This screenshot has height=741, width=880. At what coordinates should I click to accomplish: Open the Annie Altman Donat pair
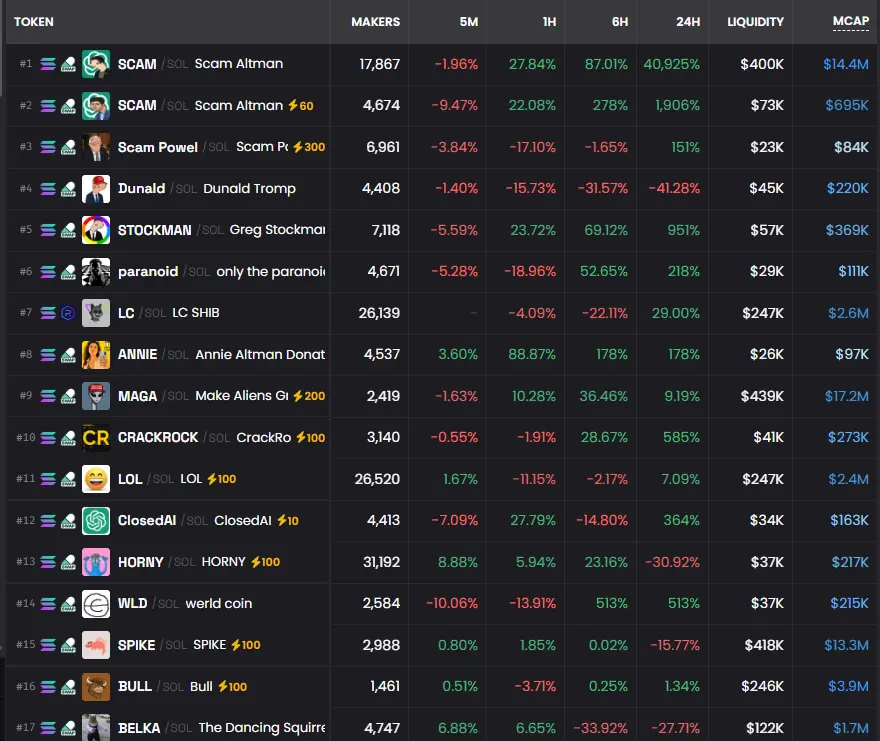coord(260,354)
